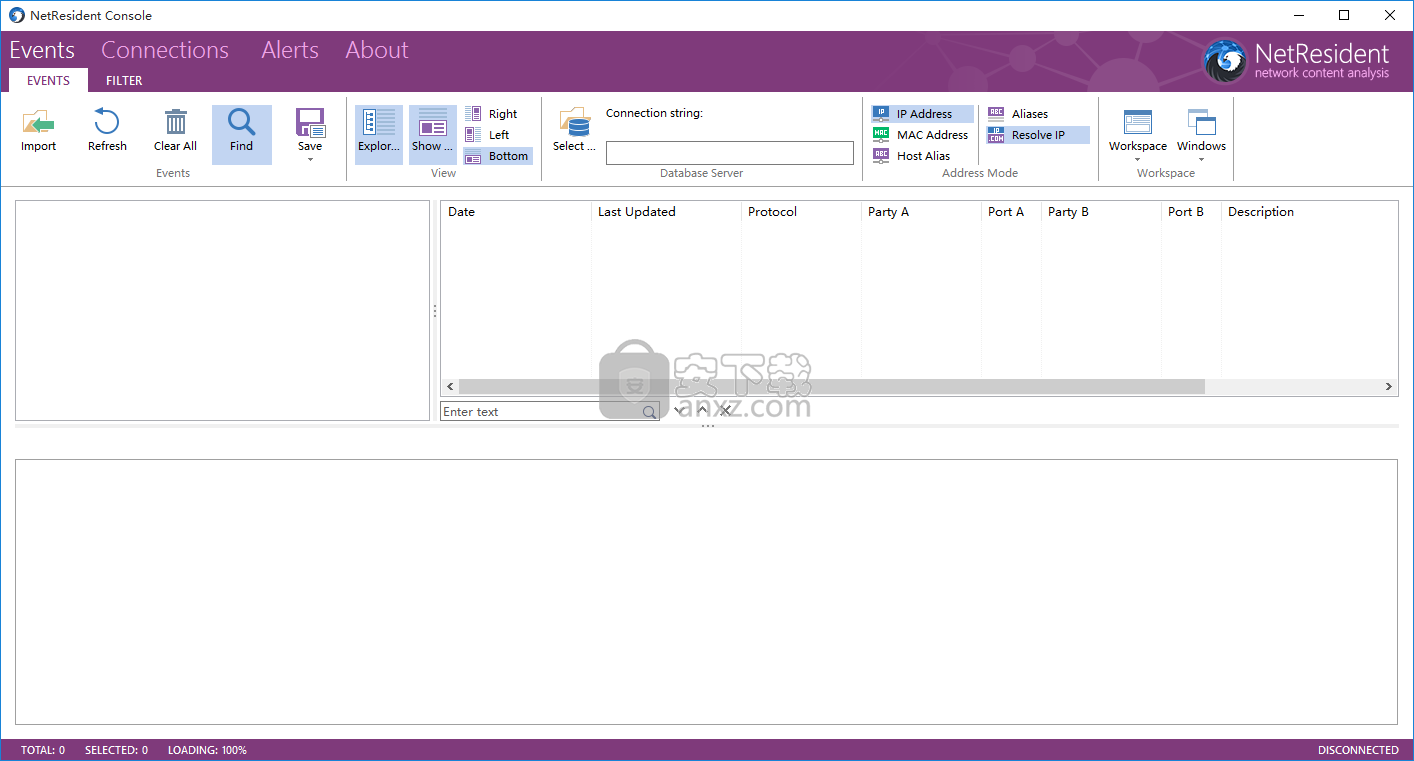Close the find bar with X
The height and width of the screenshot is (761, 1414).
point(725,410)
